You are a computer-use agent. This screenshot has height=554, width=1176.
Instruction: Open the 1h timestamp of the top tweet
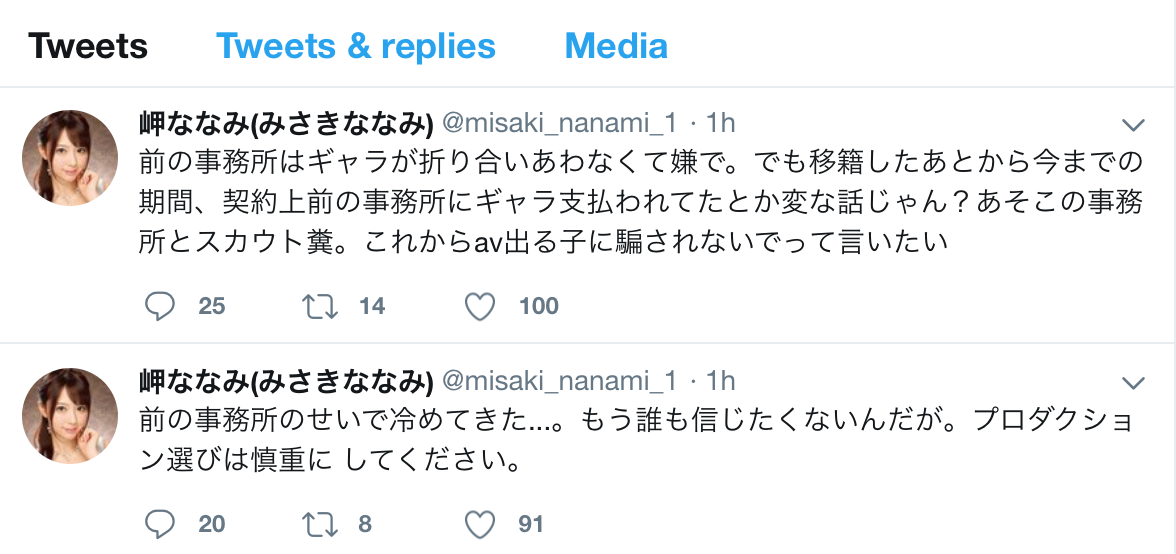[721, 124]
